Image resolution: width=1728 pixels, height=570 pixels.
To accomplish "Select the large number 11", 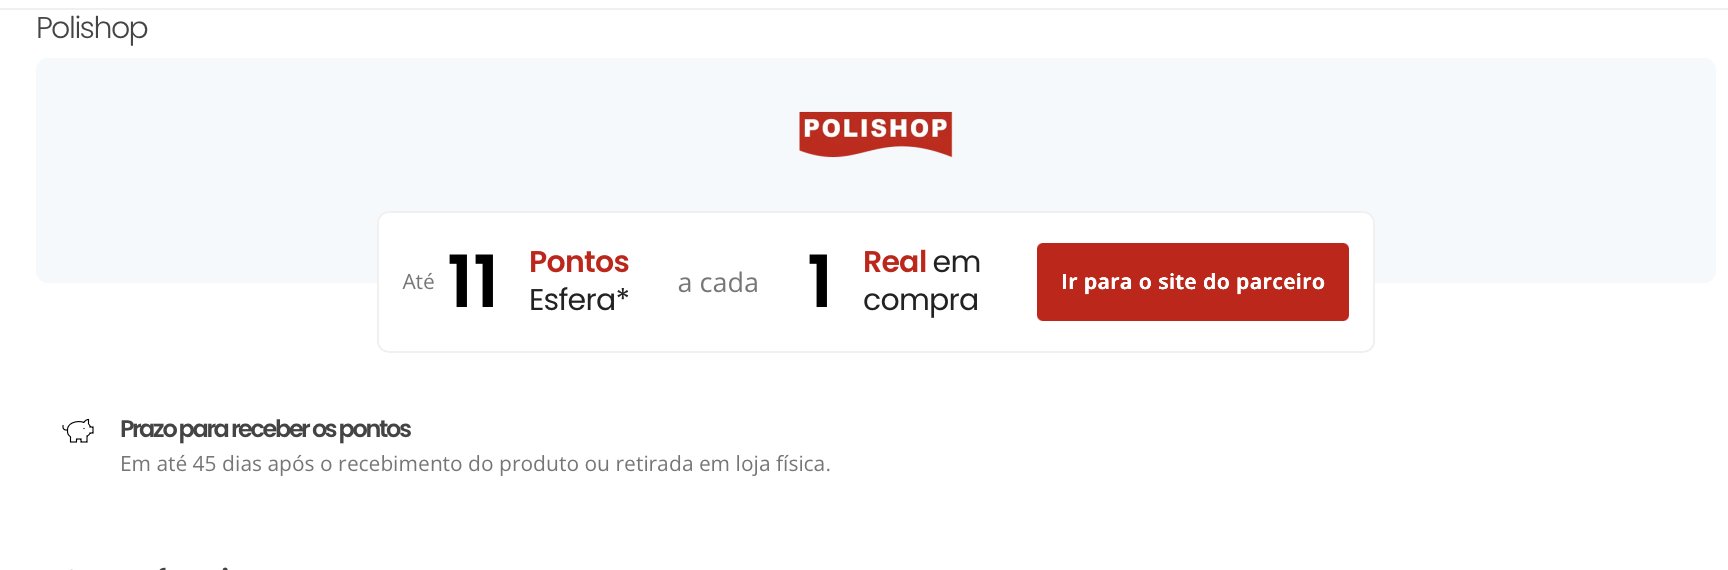I will [473, 282].
